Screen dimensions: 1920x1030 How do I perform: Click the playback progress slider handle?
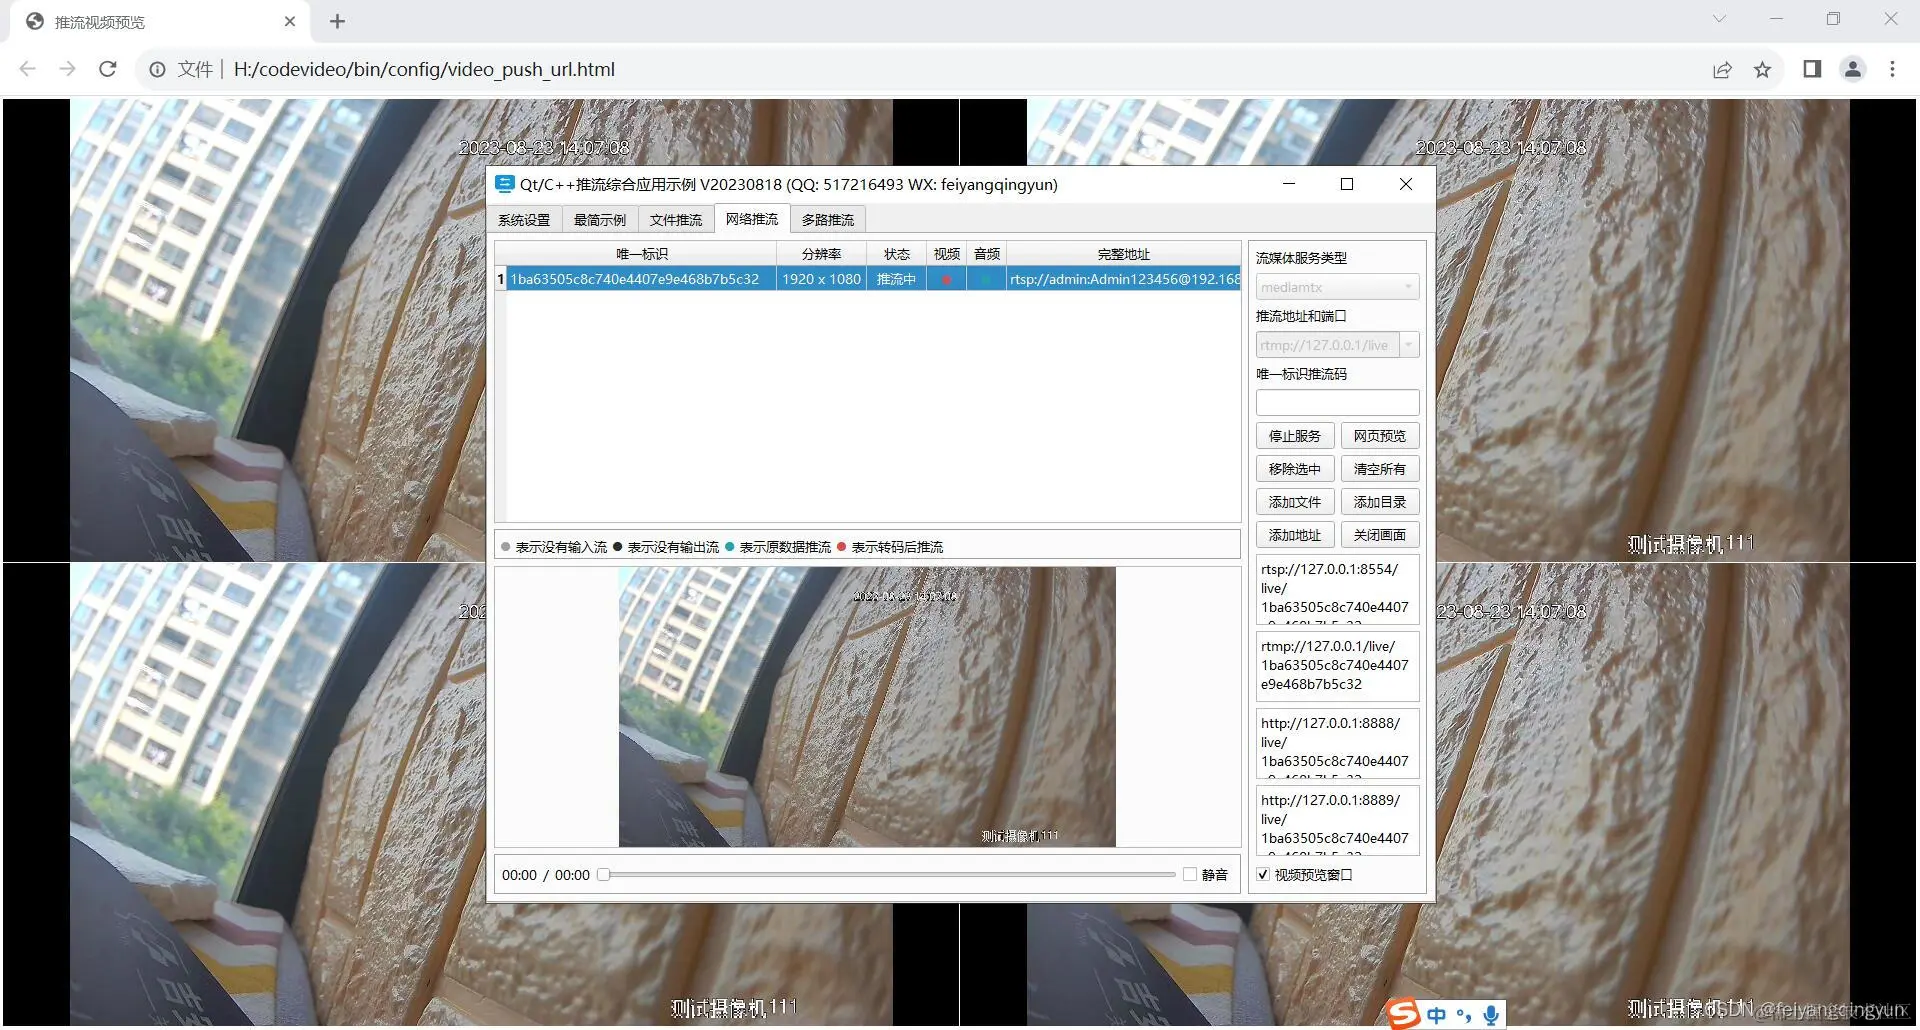tap(603, 874)
